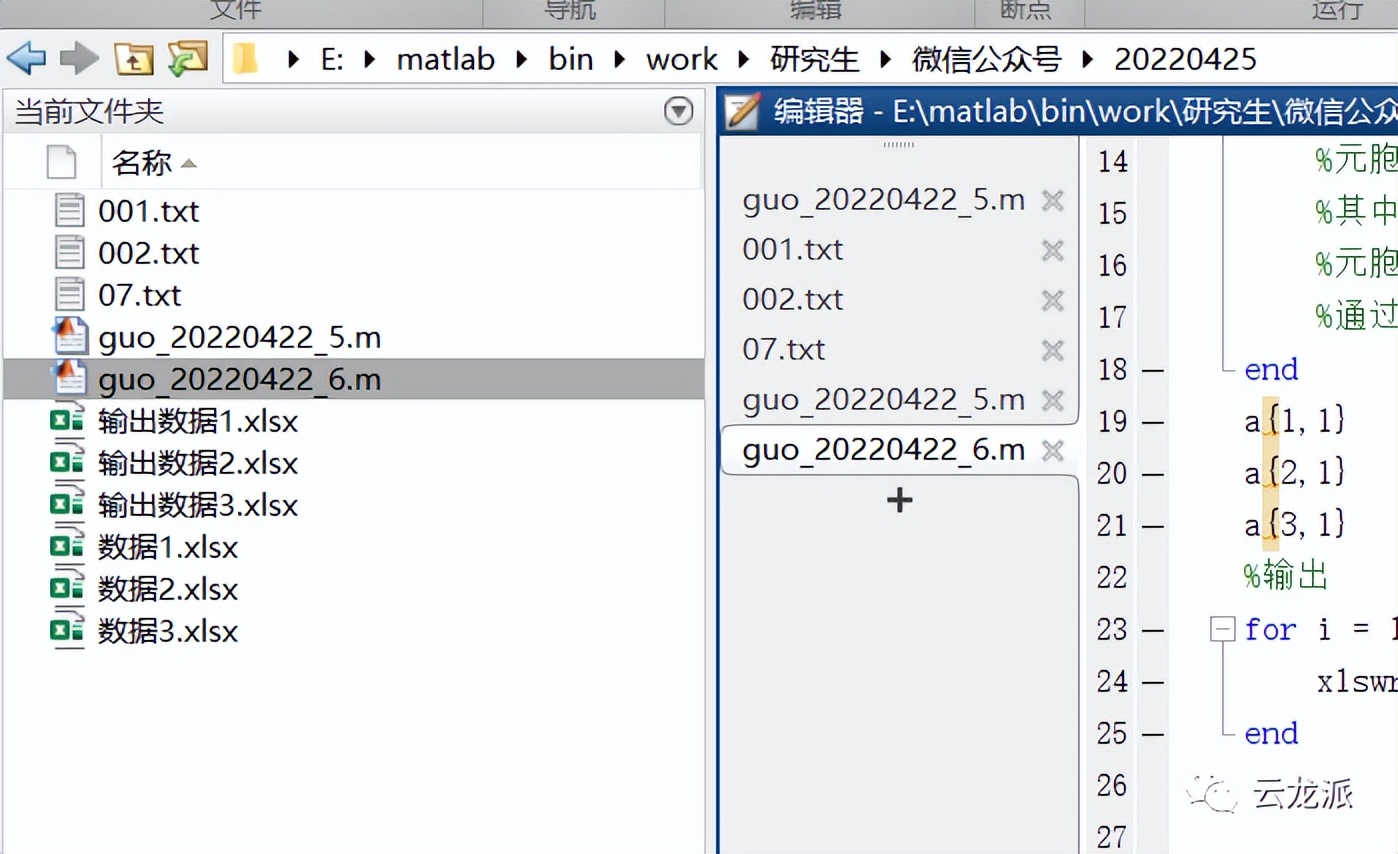
Task: Click the Excel icon next to 数据3.xlsx
Action: pyautogui.click(x=67, y=631)
